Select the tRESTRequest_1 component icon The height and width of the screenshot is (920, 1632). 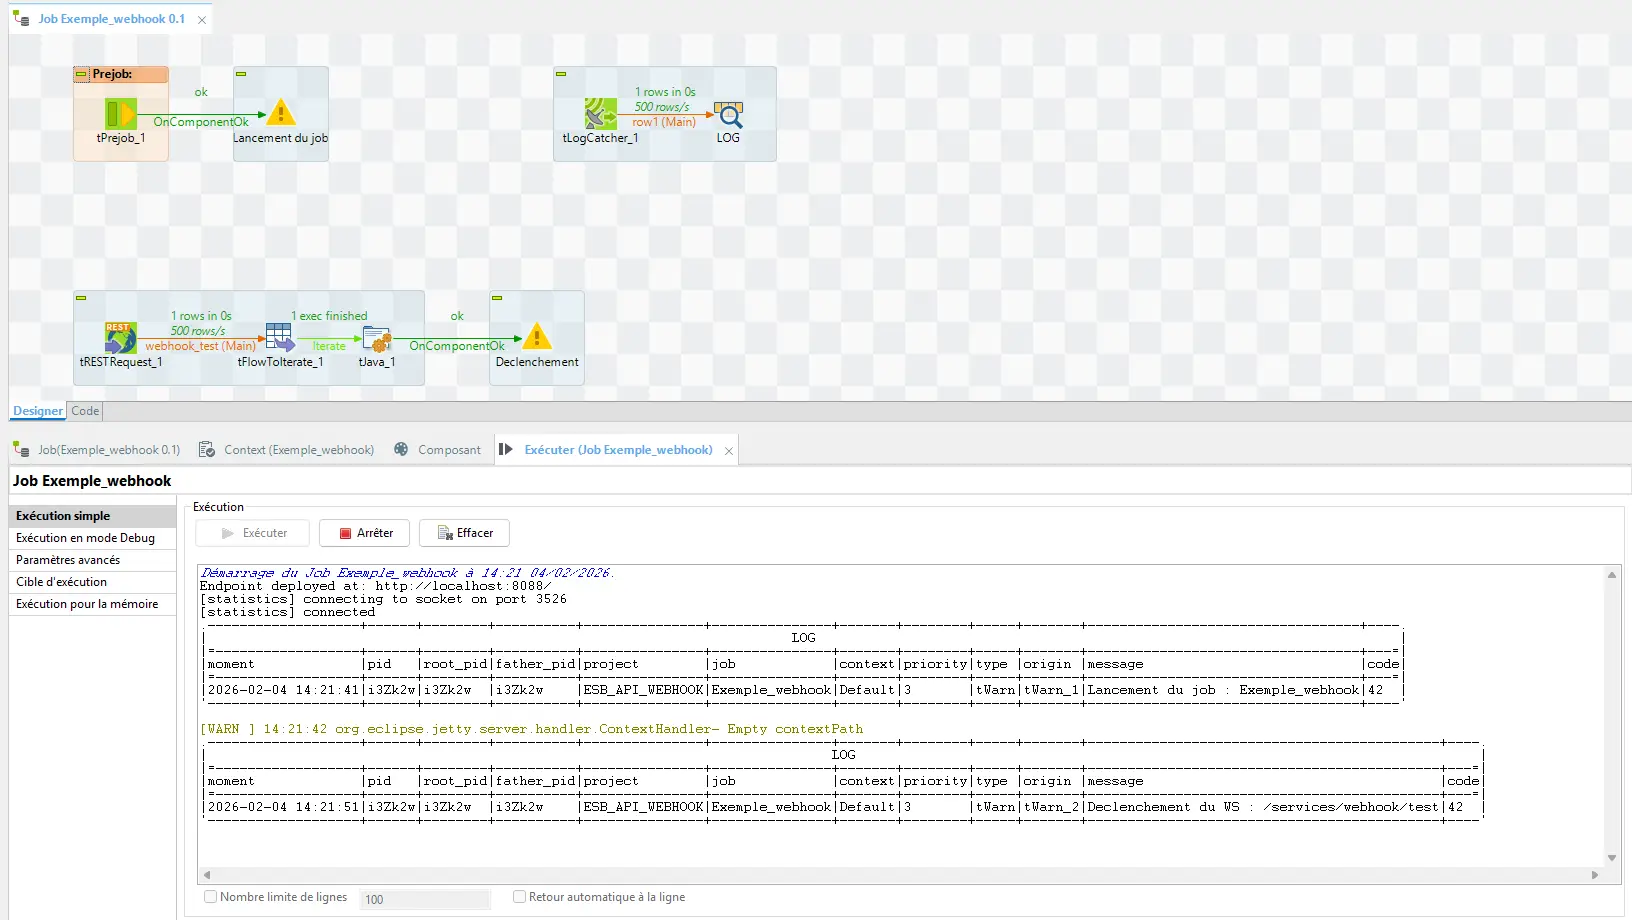point(120,338)
